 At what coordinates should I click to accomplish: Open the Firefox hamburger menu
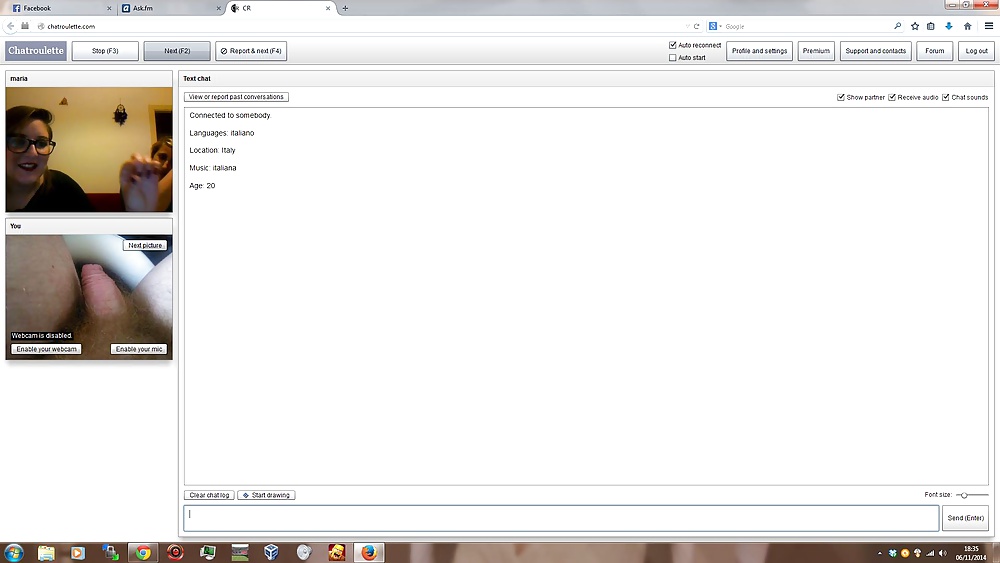pyautogui.click(x=989, y=26)
